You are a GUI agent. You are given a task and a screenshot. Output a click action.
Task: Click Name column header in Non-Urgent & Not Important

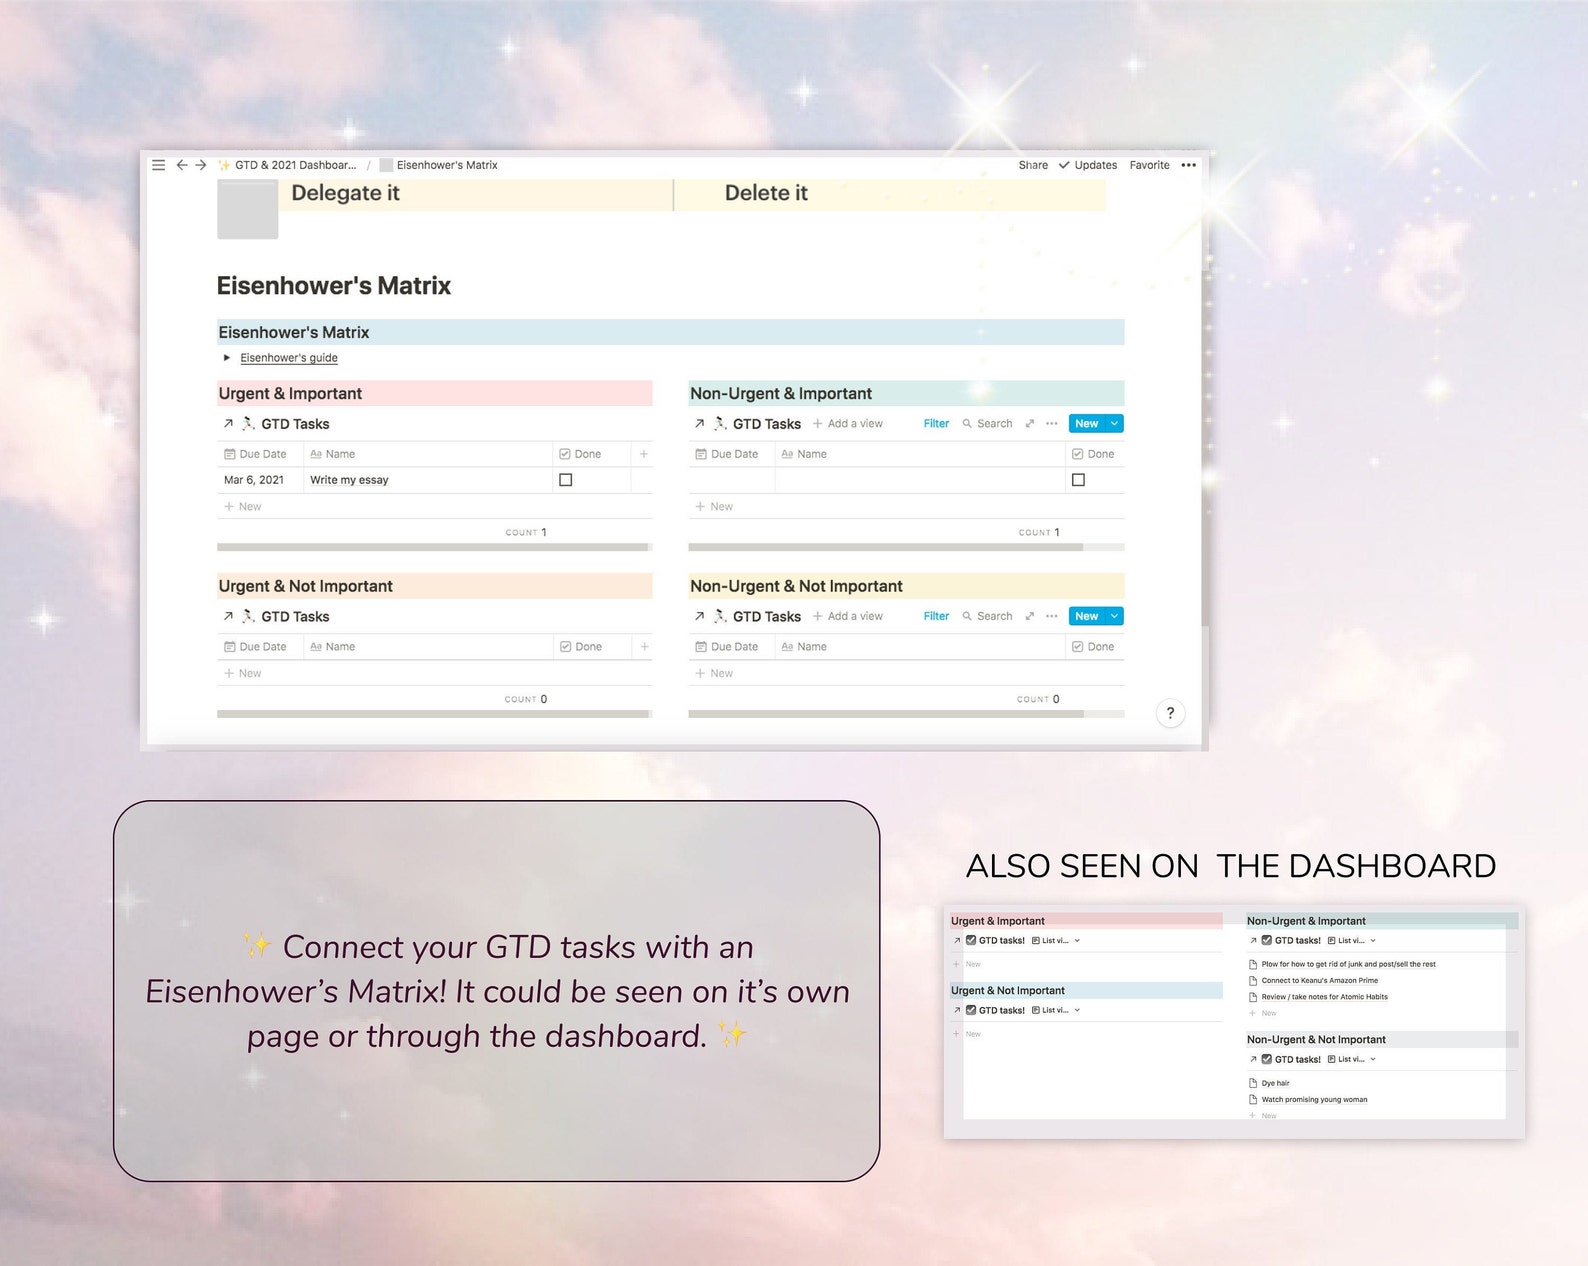pyautogui.click(x=920, y=647)
